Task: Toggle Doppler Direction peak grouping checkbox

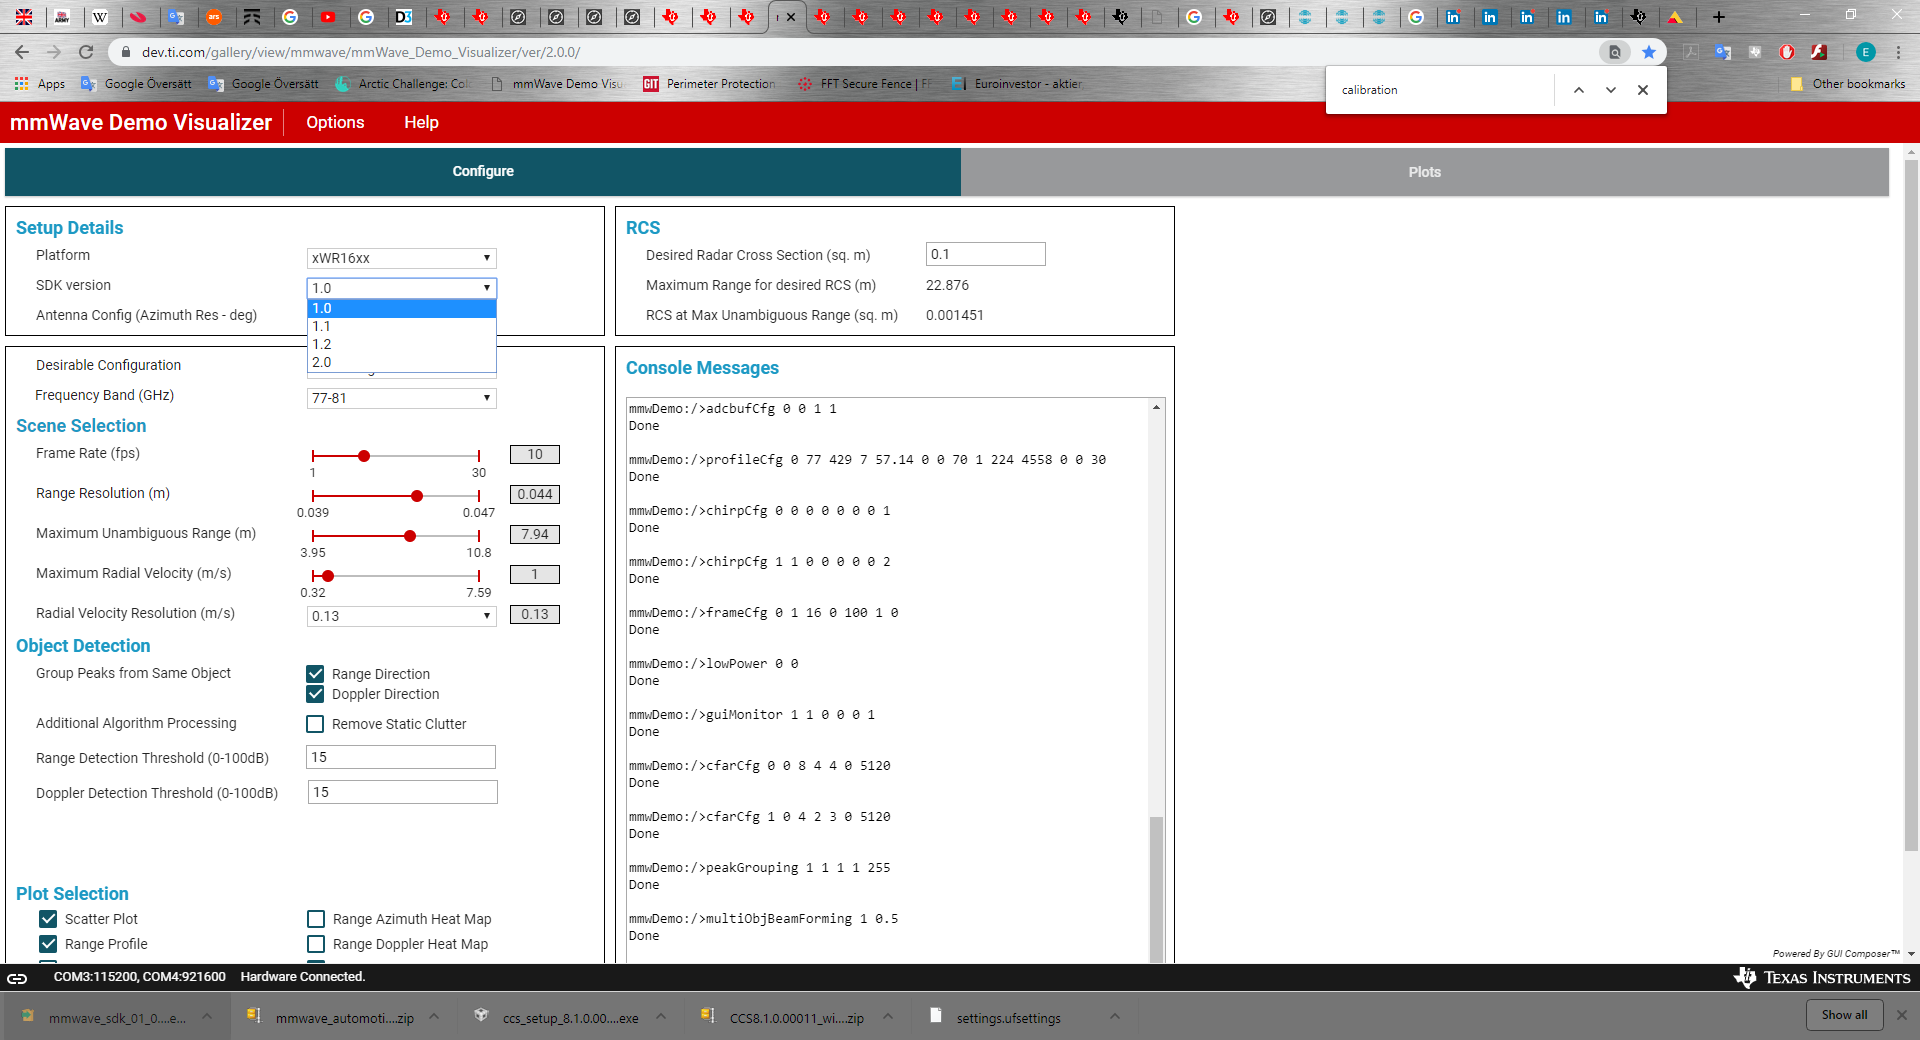Action: coord(315,694)
